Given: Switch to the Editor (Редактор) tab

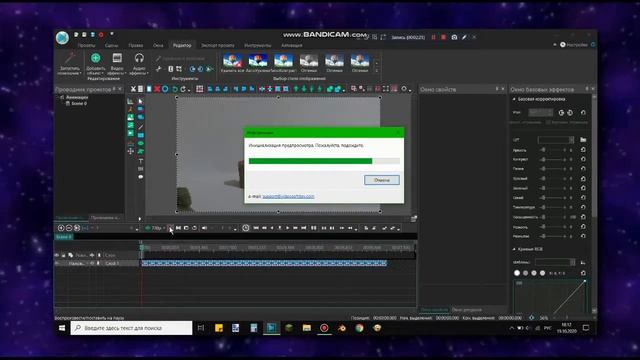Looking at the screenshot, I should click(x=182, y=45).
